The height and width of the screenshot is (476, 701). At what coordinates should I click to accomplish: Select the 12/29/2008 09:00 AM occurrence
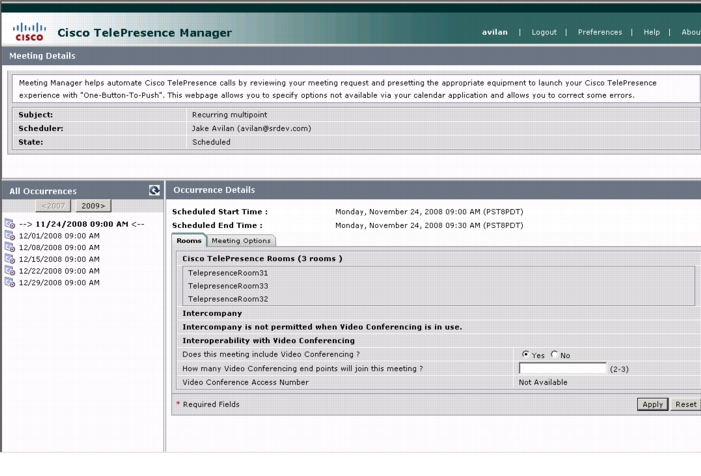pyautogui.click(x=59, y=282)
